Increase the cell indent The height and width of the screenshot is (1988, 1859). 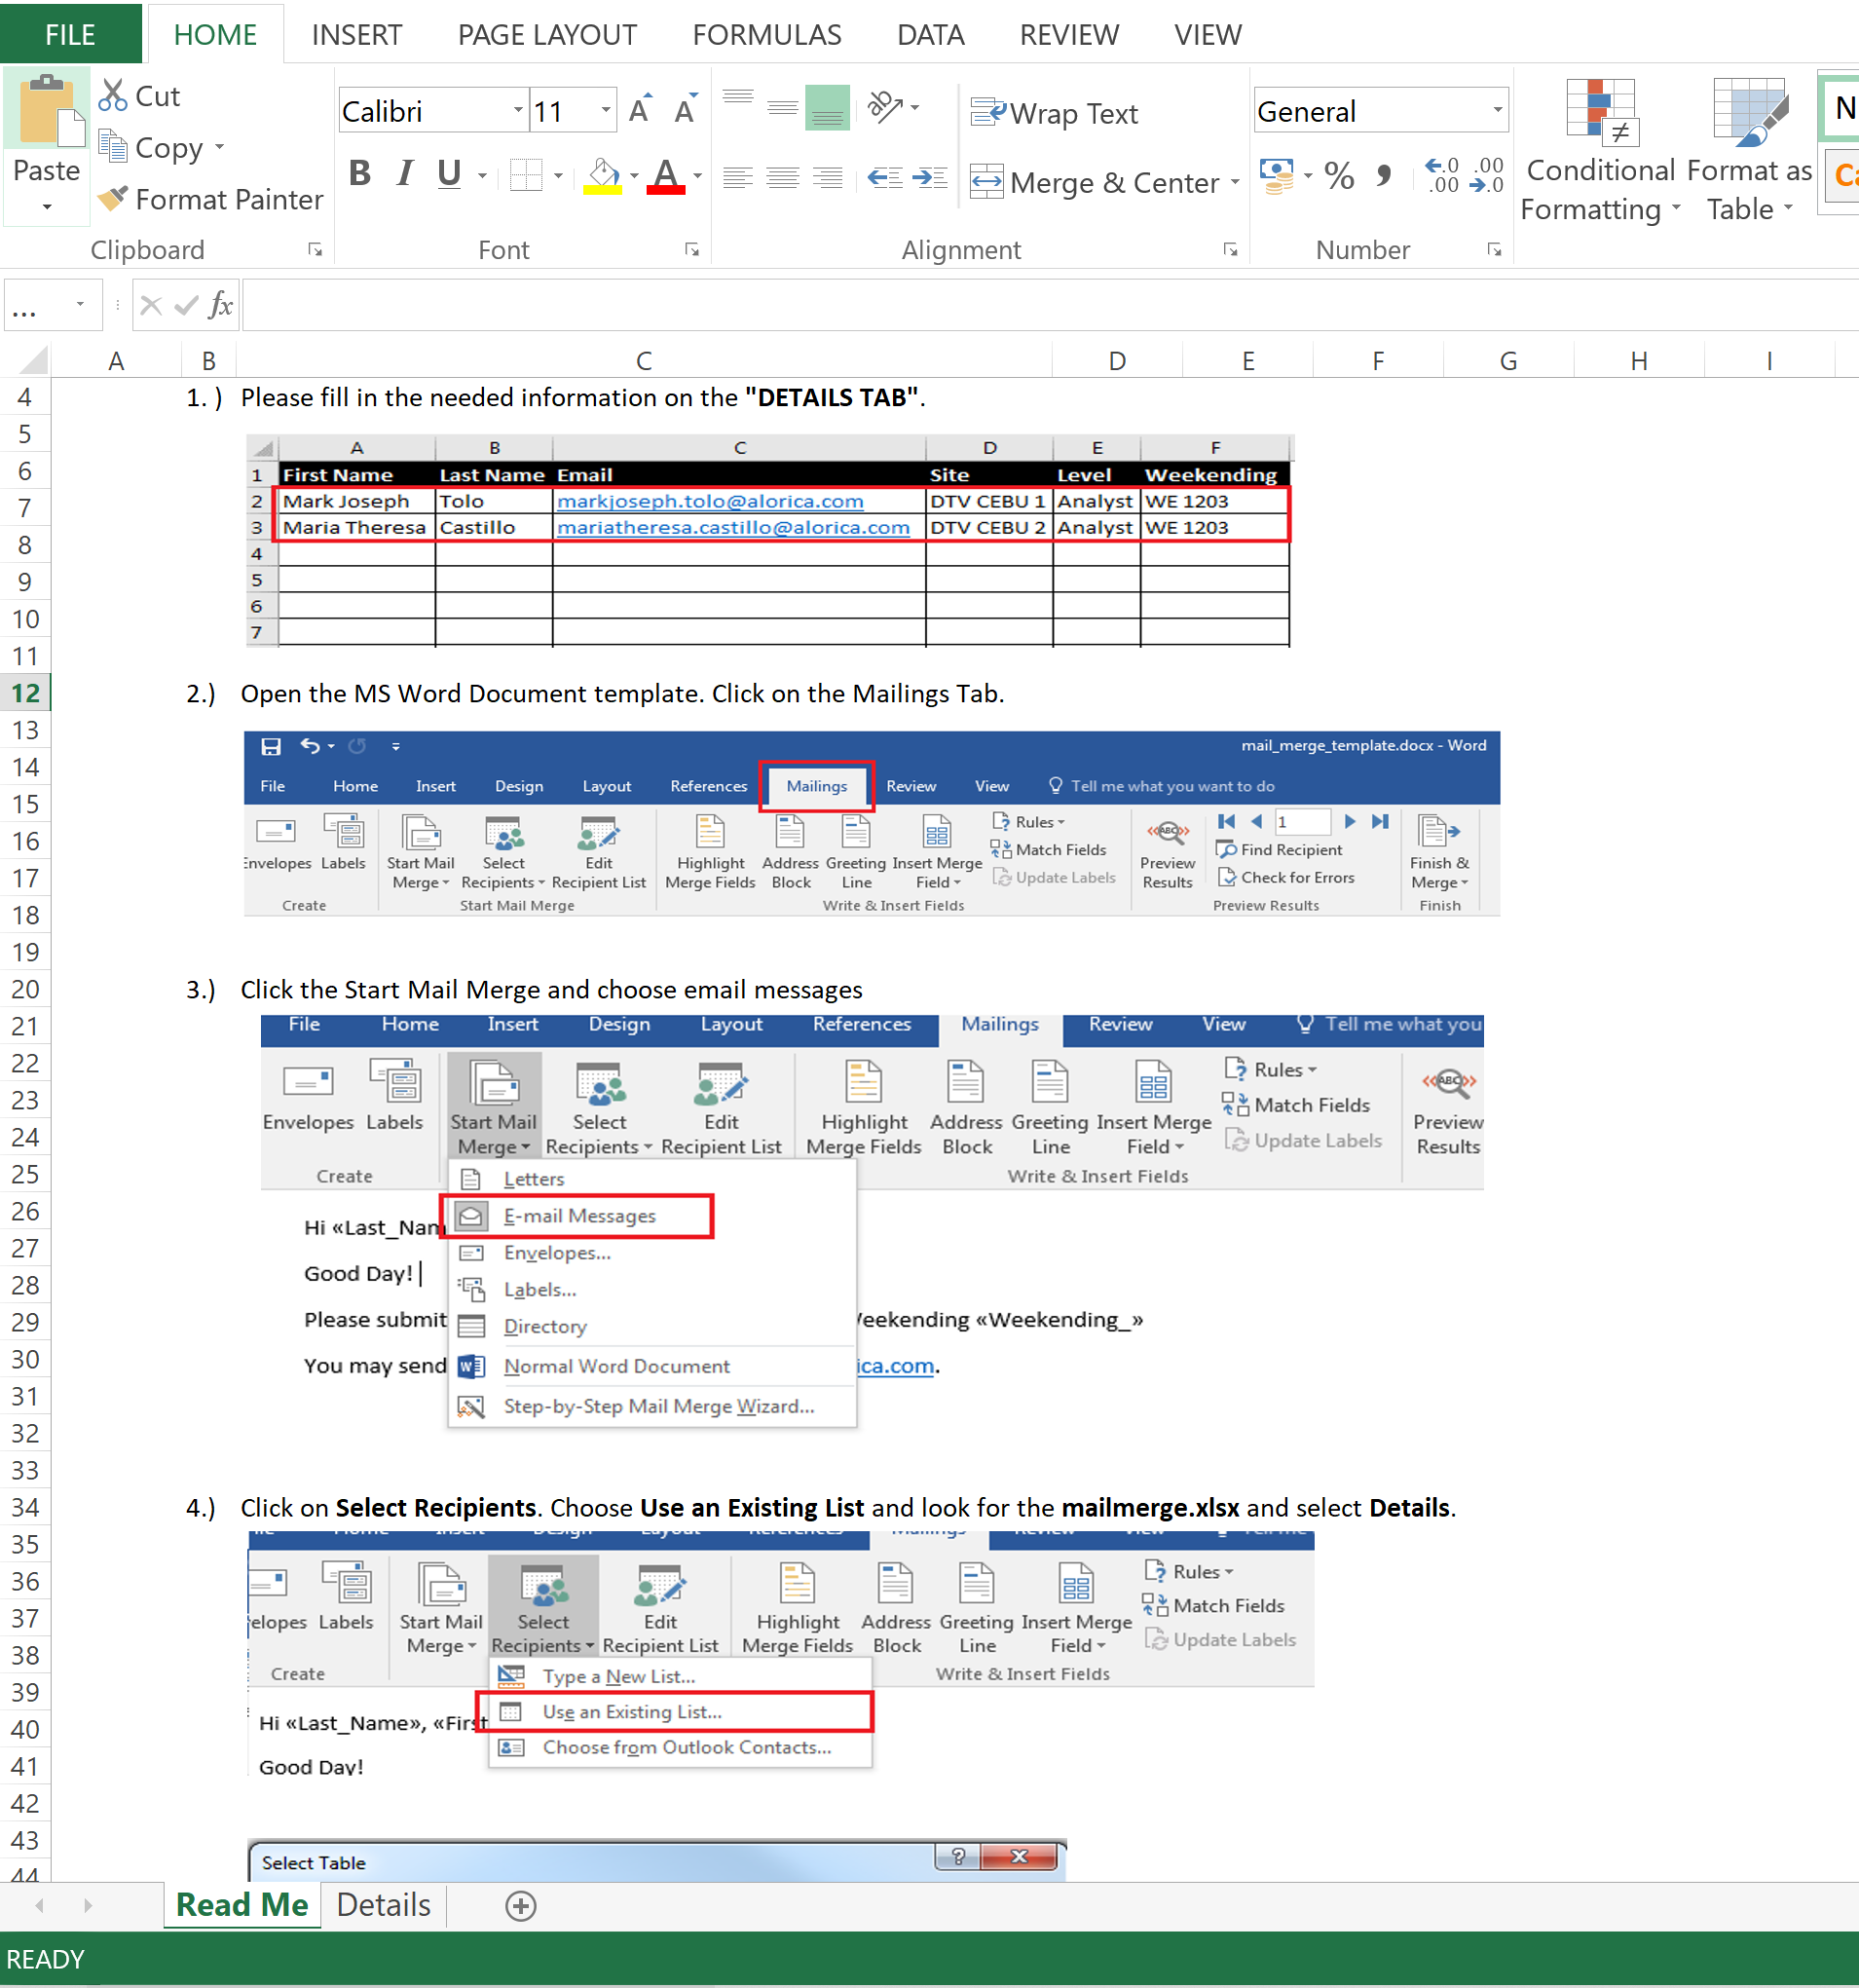(x=930, y=178)
